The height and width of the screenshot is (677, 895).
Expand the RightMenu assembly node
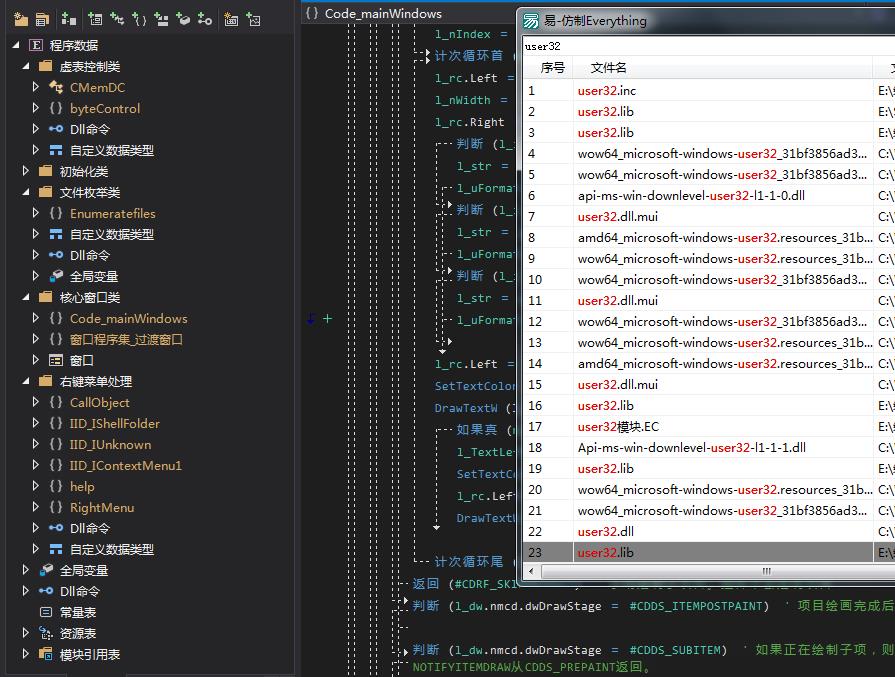click(36, 507)
